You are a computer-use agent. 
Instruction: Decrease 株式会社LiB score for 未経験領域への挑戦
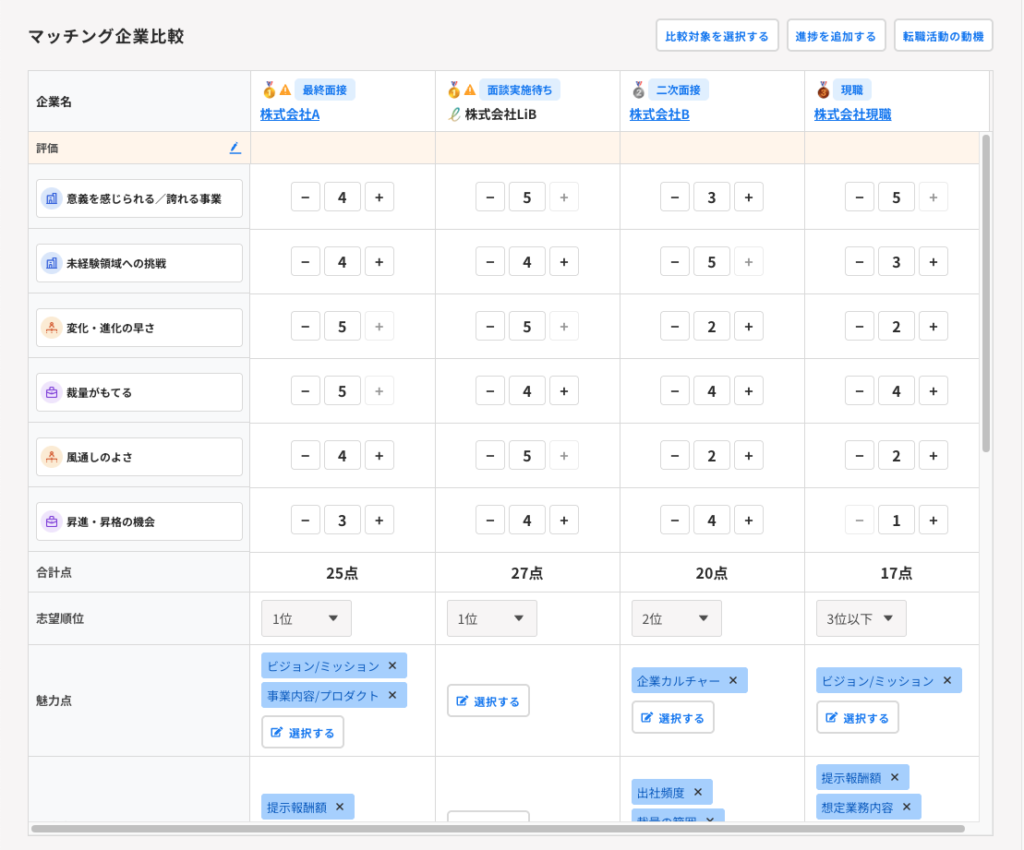tap(489, 262)
